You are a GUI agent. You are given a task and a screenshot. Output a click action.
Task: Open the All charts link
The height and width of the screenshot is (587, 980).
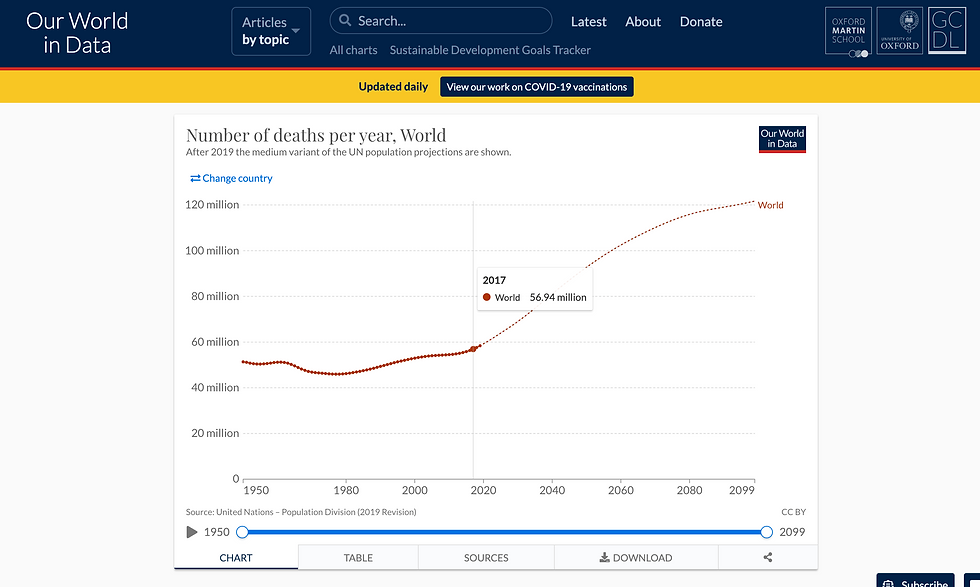tap(354, 50)
